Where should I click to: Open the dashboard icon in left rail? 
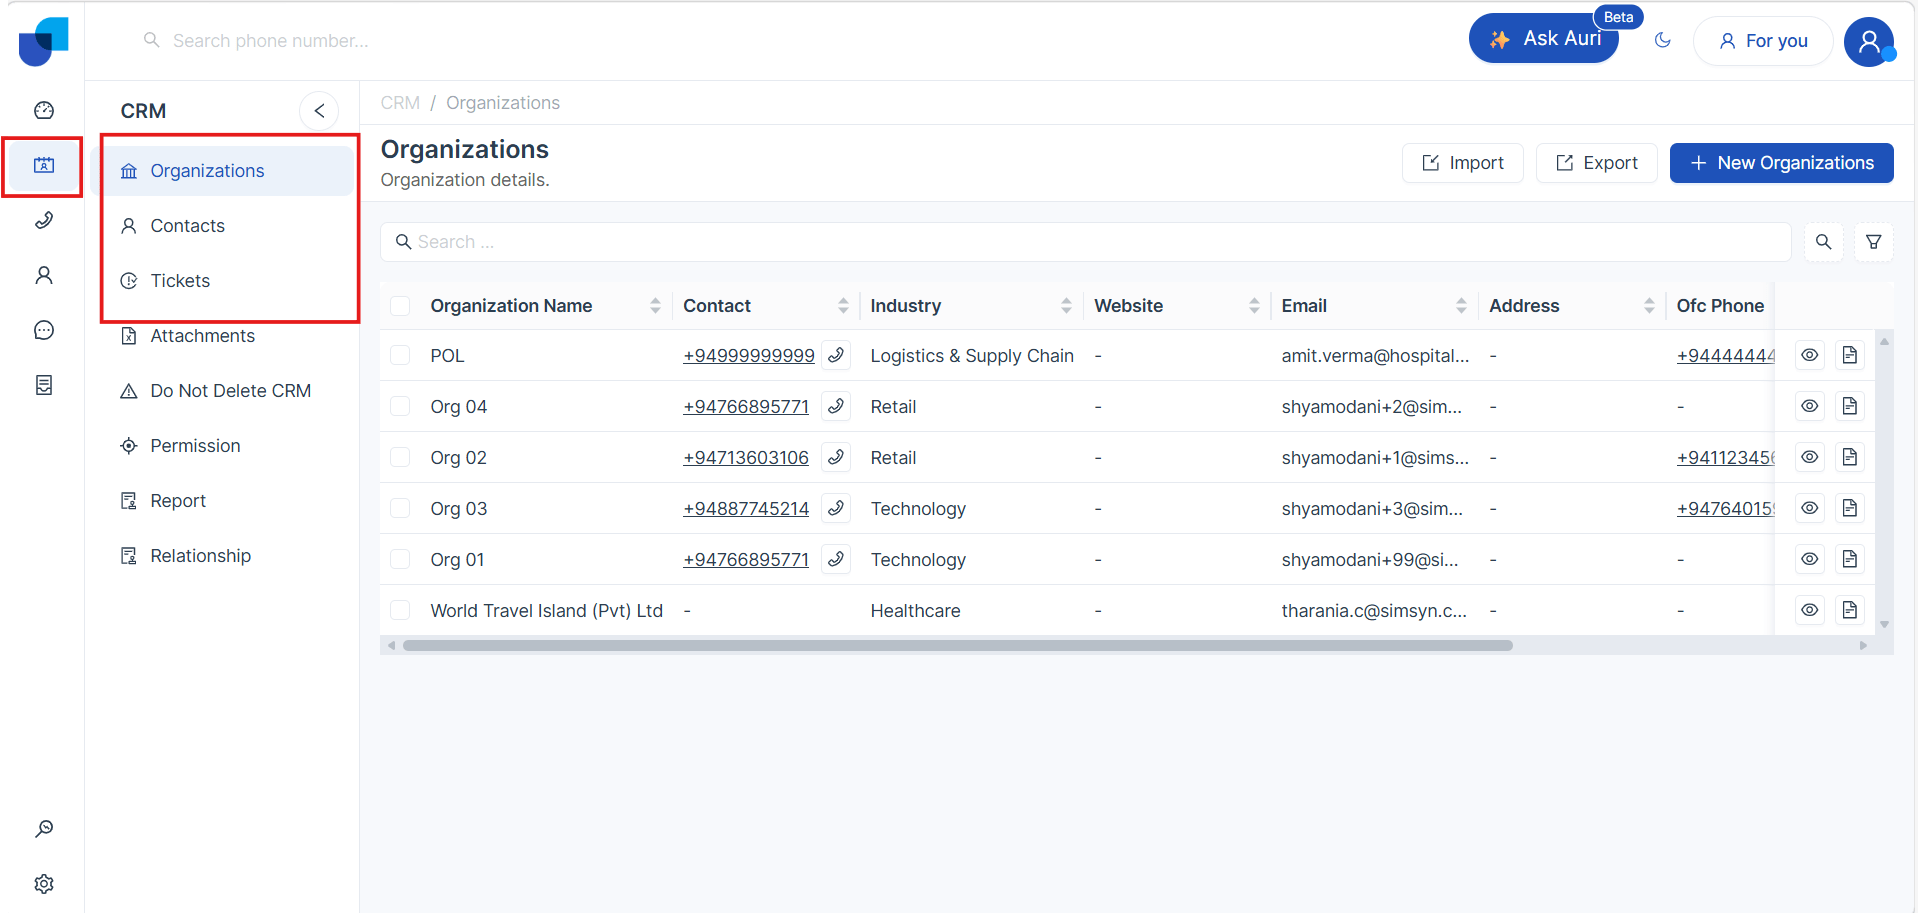click(44, 110)
